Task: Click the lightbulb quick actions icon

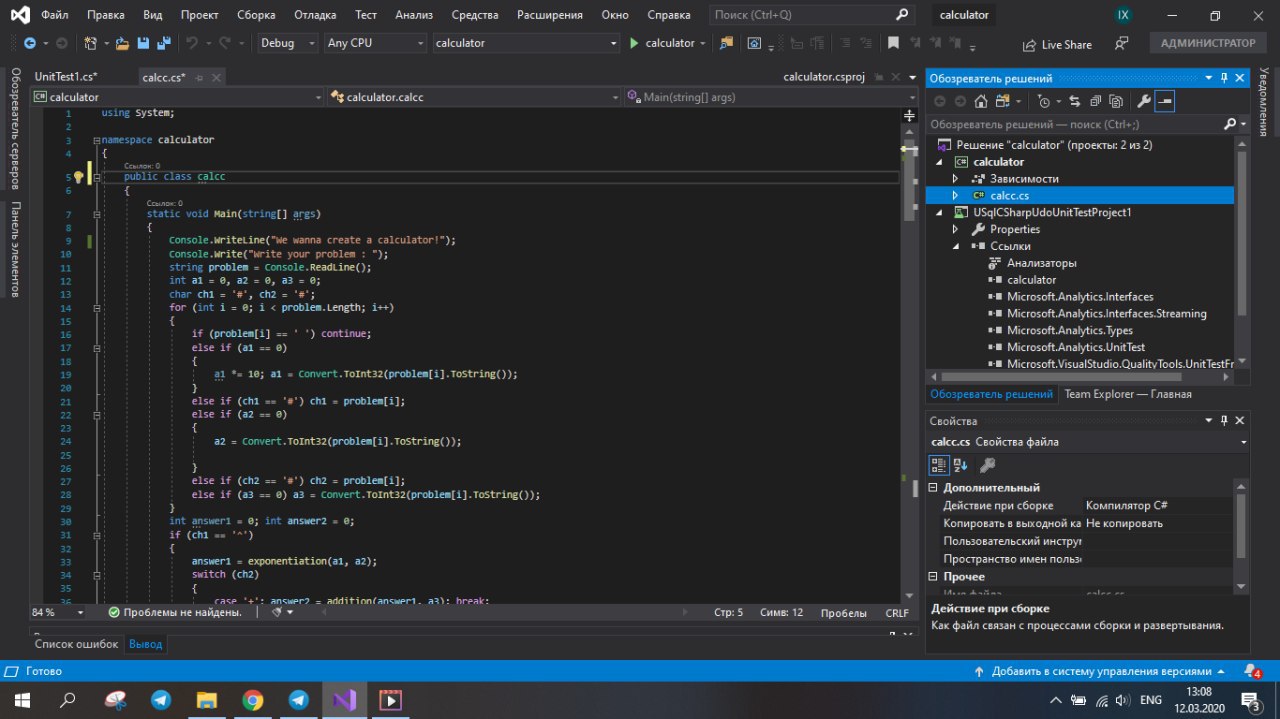Action: pyautogui.click(x=79, y=177)
